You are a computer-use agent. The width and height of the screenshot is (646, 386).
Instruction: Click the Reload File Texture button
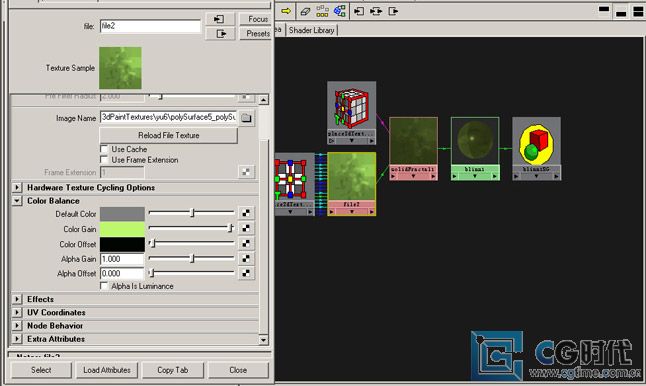[x=169, y=135]
